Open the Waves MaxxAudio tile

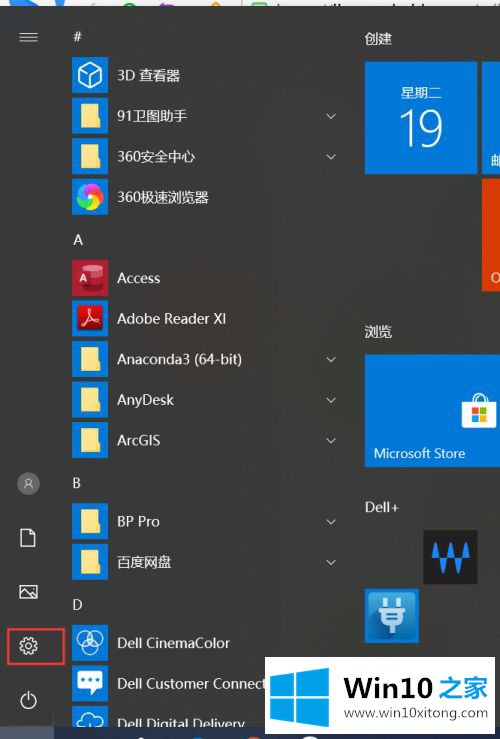tap(450, 557)
